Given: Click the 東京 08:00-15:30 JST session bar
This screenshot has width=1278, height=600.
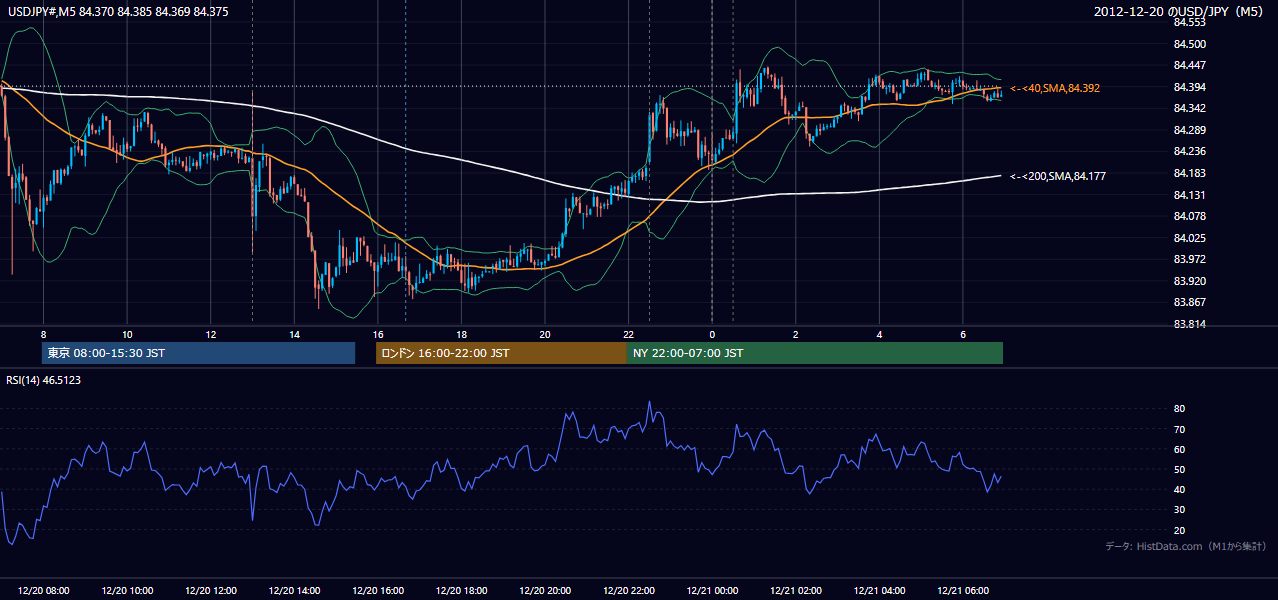Looking at the screenshot, I should (x=199, y=353).
